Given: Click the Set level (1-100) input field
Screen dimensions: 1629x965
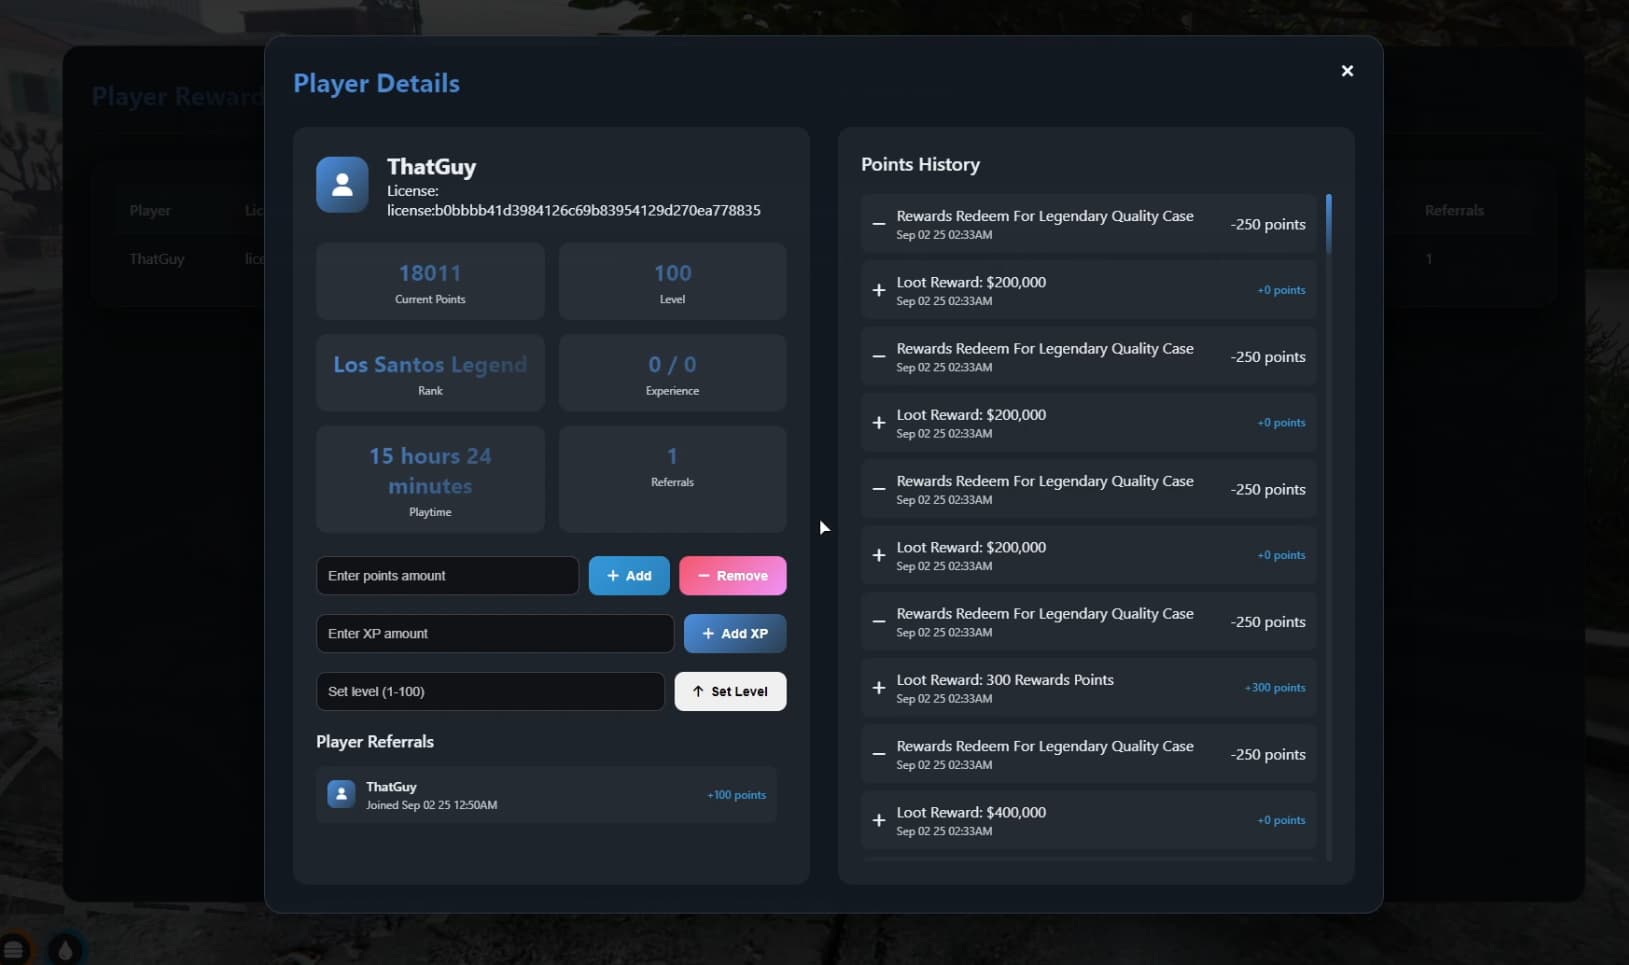Looking at the screenshot, I should pyautogui.click(x=489, y=691).
